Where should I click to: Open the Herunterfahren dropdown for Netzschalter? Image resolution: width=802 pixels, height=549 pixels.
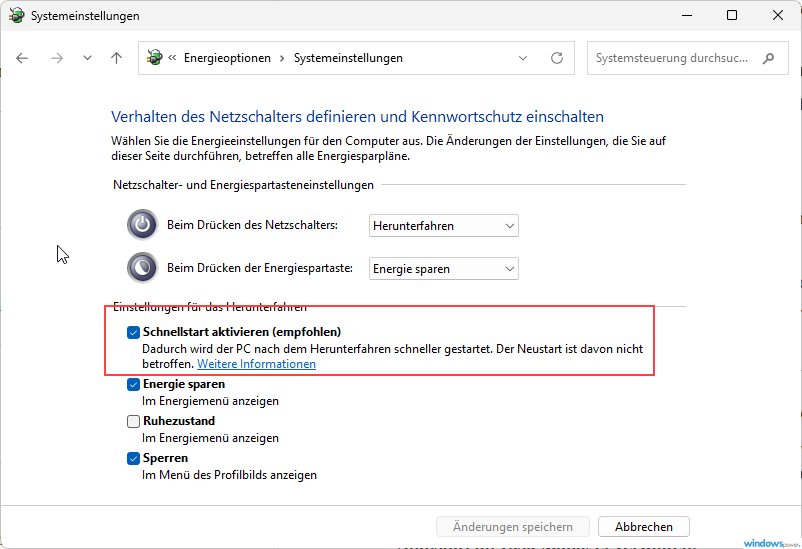pyautogui.click(x=443, y=226)
